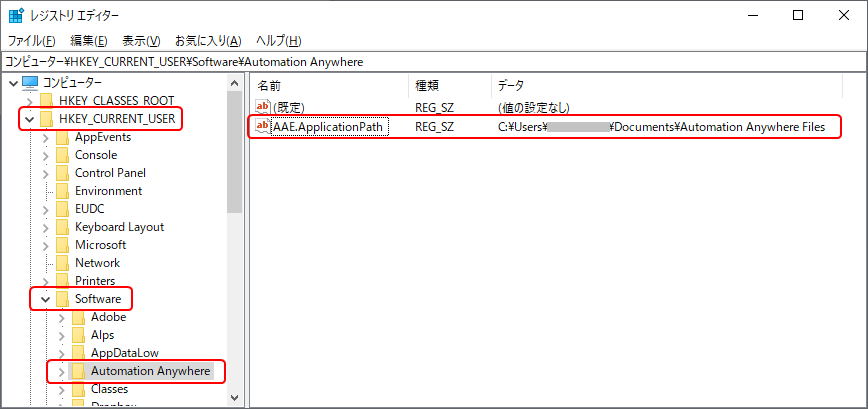Click the (既定) default value icon

[x=264, y=107]
